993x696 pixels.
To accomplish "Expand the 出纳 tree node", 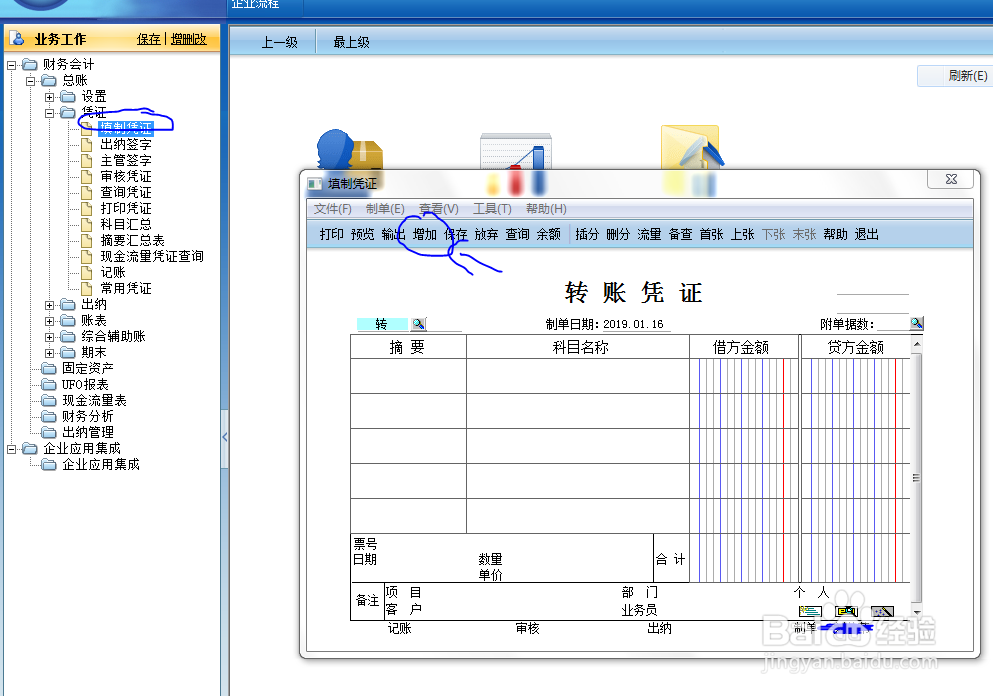I will [49, 305].
